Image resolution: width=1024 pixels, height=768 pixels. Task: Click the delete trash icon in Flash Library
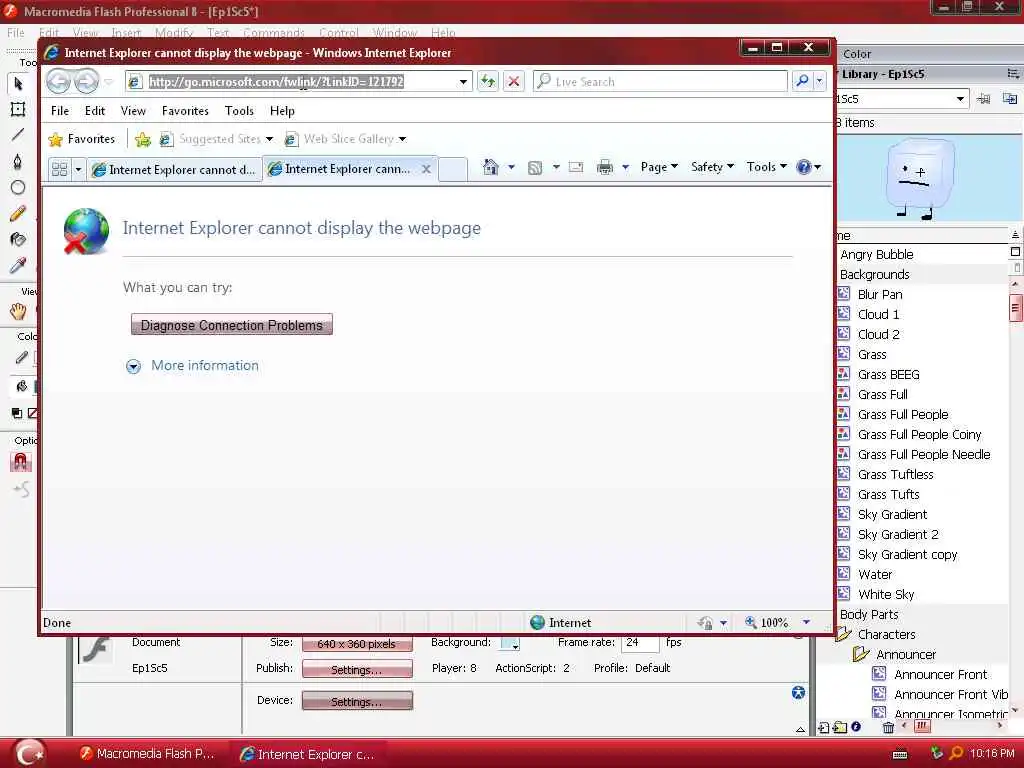888,727
